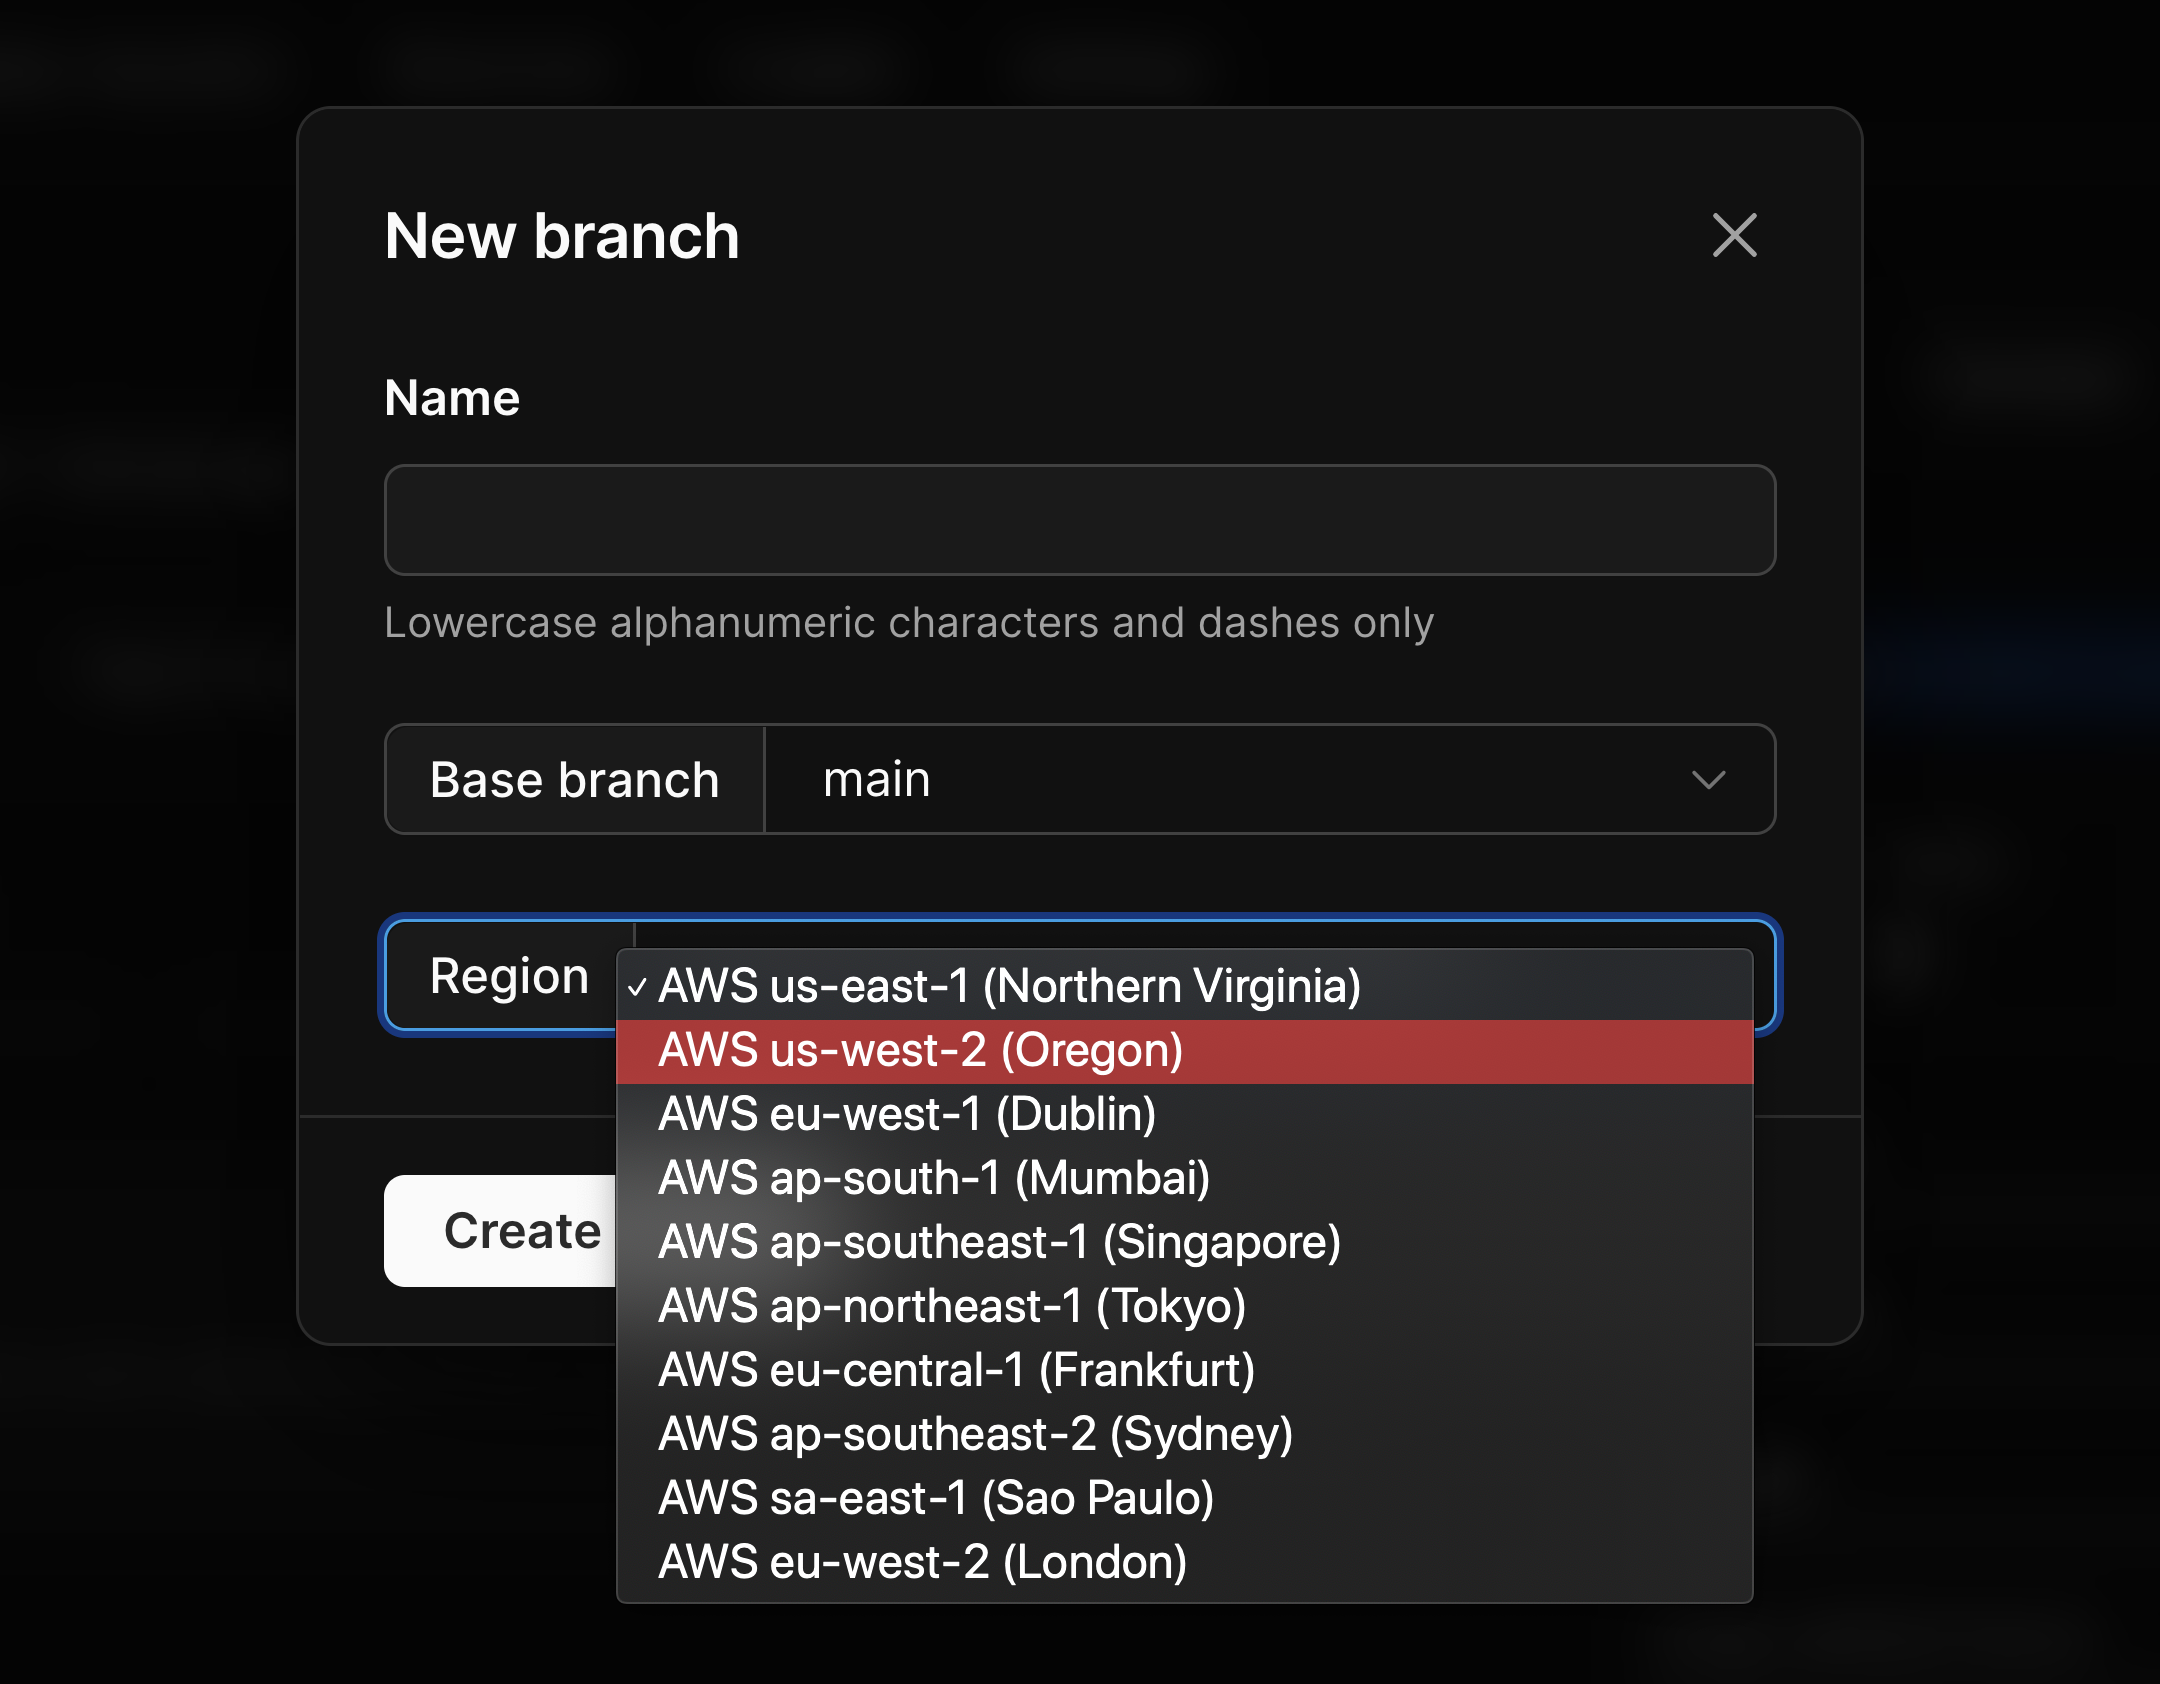This screenshot has height=1684, width=2160.
Task: Open the Base branch dropdown
Action: pos(1270,779)
